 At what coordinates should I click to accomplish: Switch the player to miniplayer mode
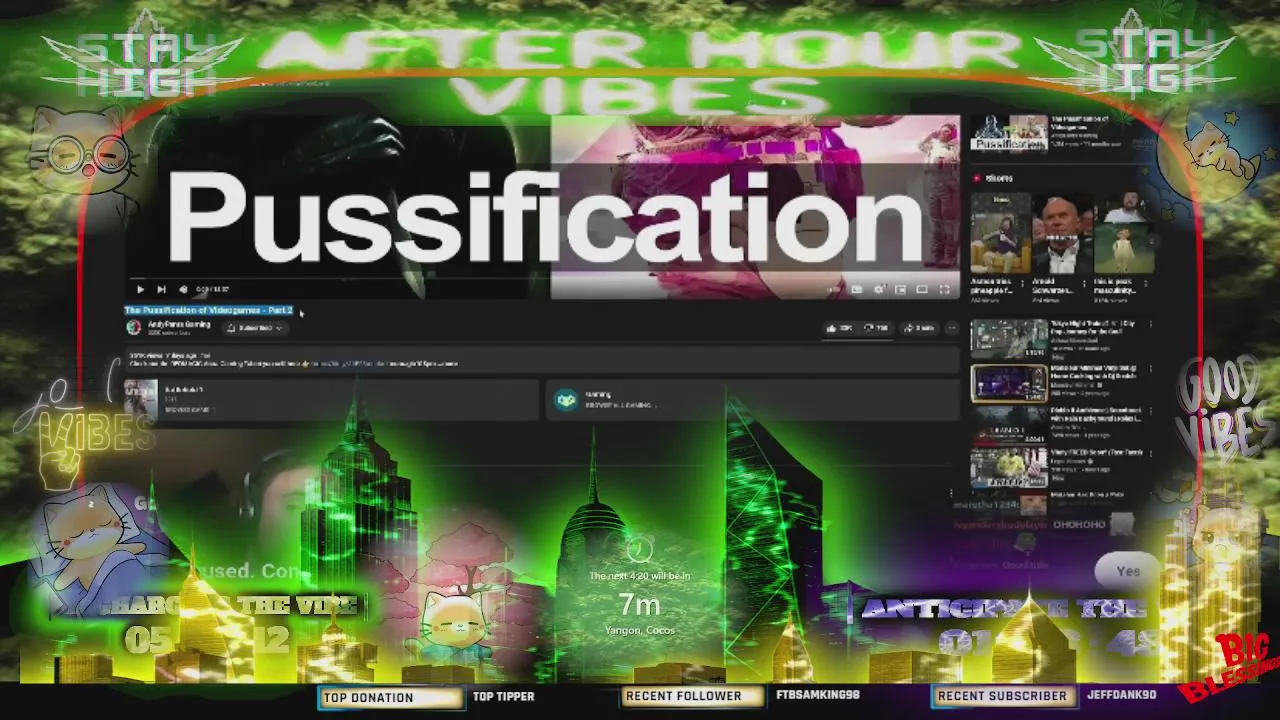(900, 289)
